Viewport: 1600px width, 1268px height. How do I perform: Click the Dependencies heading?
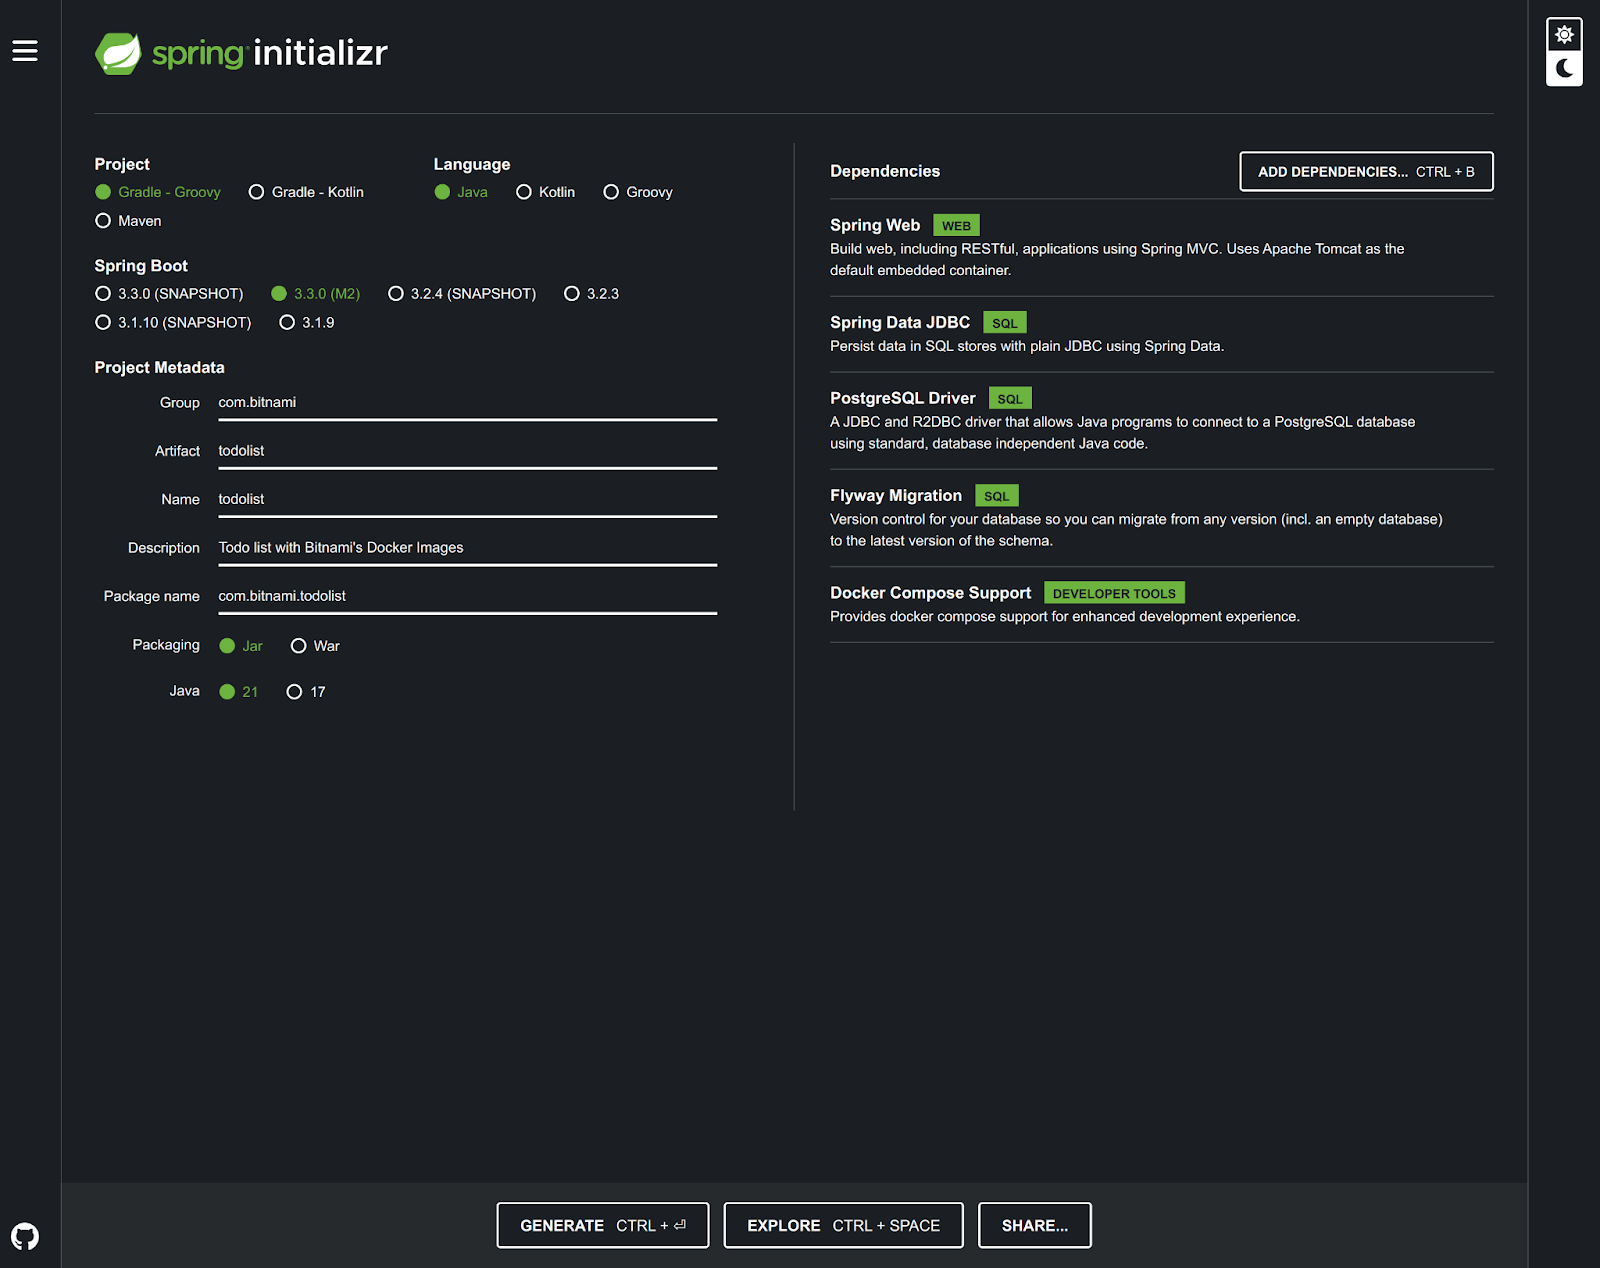[885, 171]
